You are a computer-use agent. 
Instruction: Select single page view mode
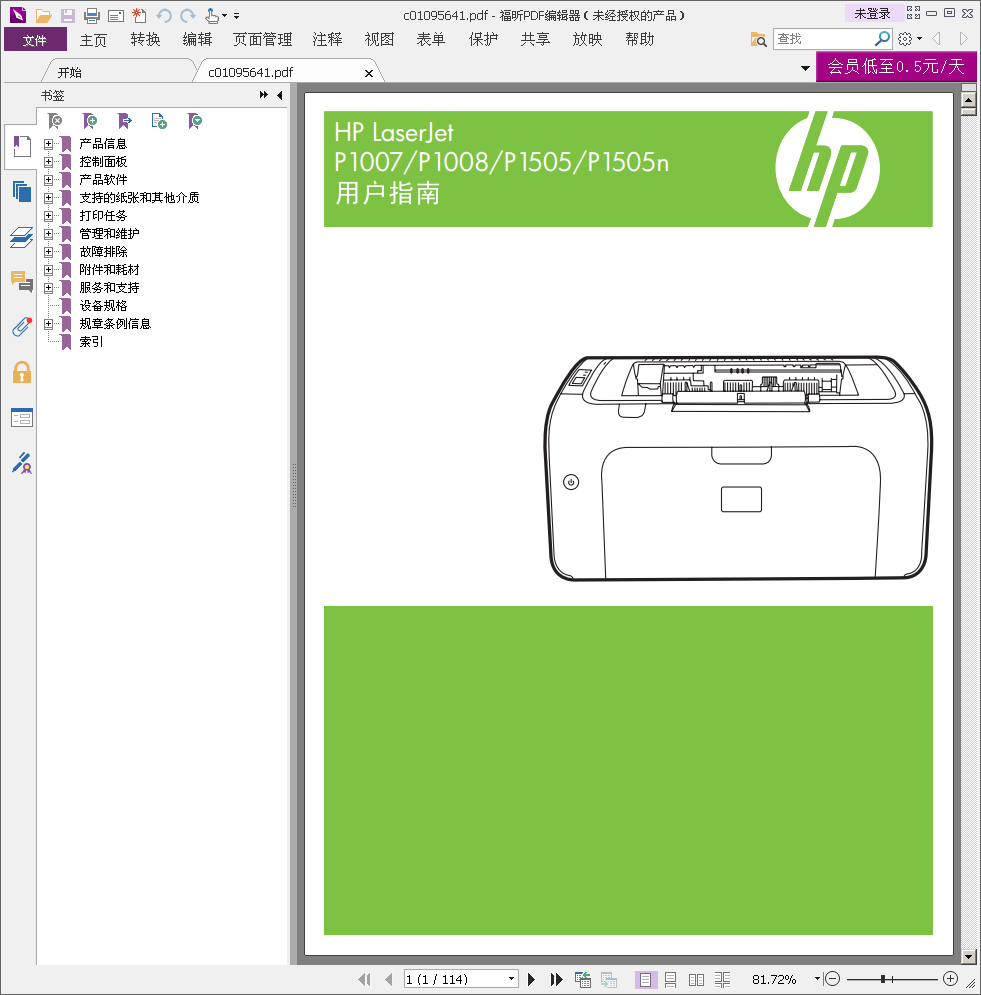645,980
